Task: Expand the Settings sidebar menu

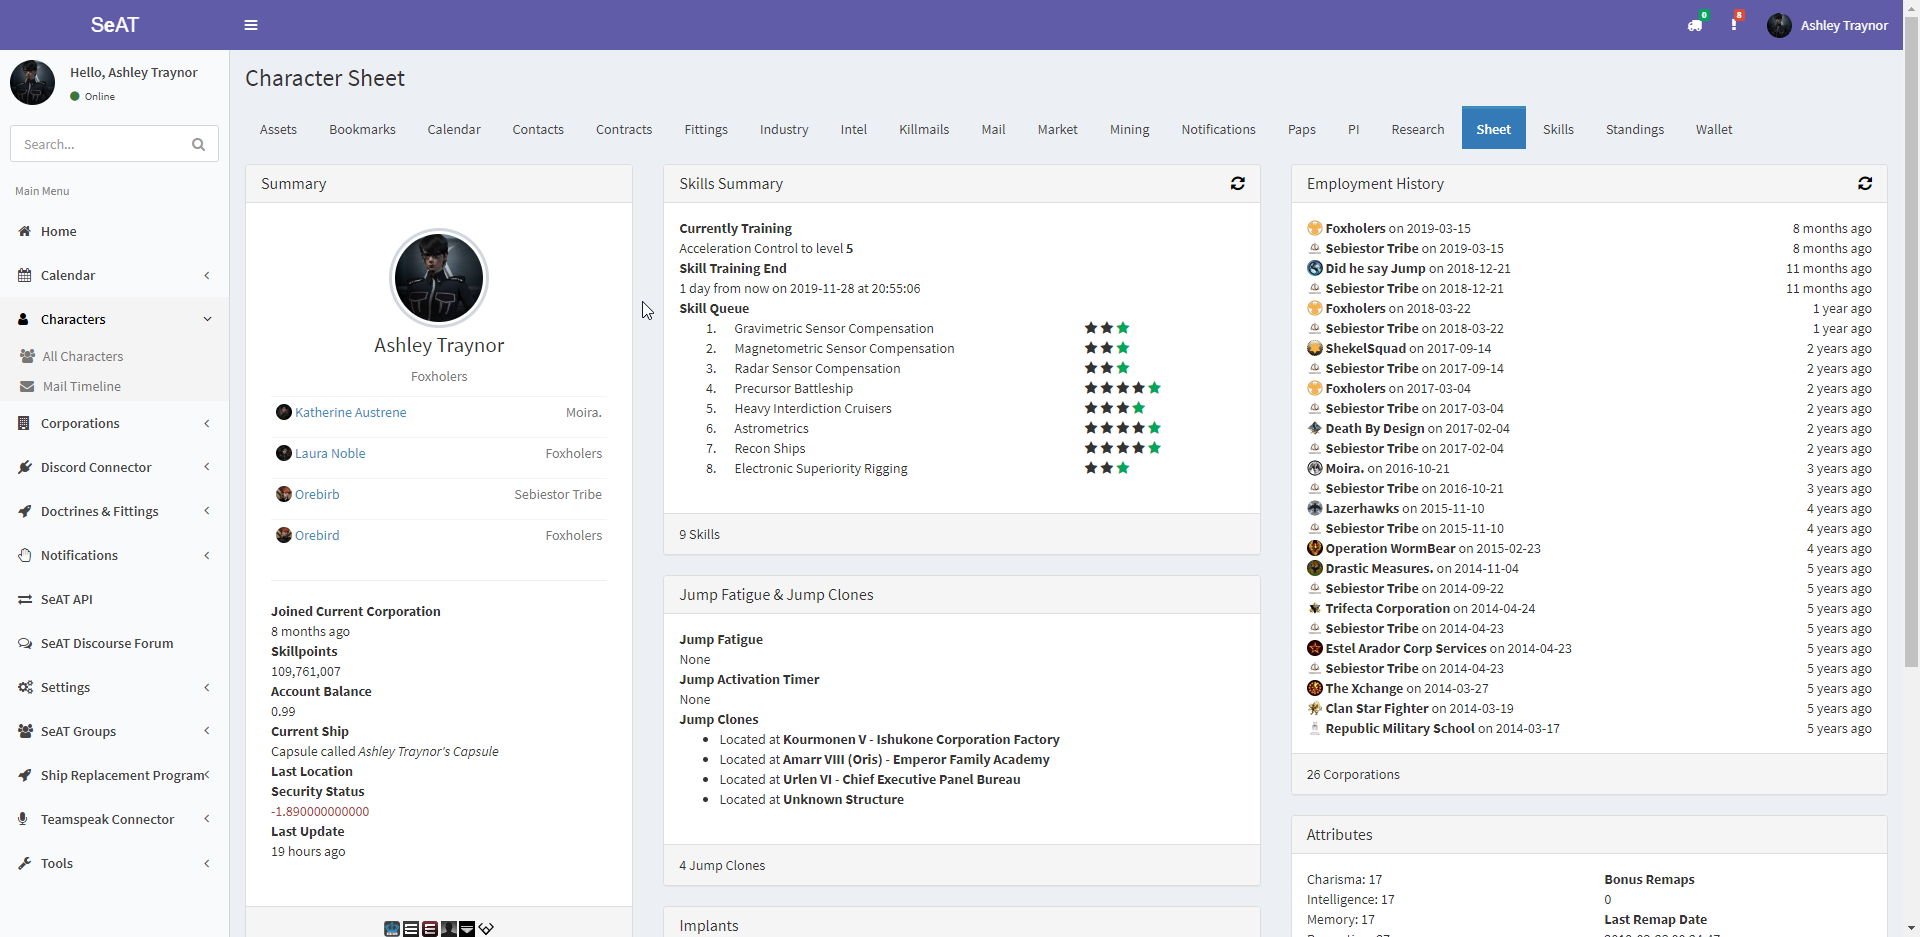Action: point(207,687)
